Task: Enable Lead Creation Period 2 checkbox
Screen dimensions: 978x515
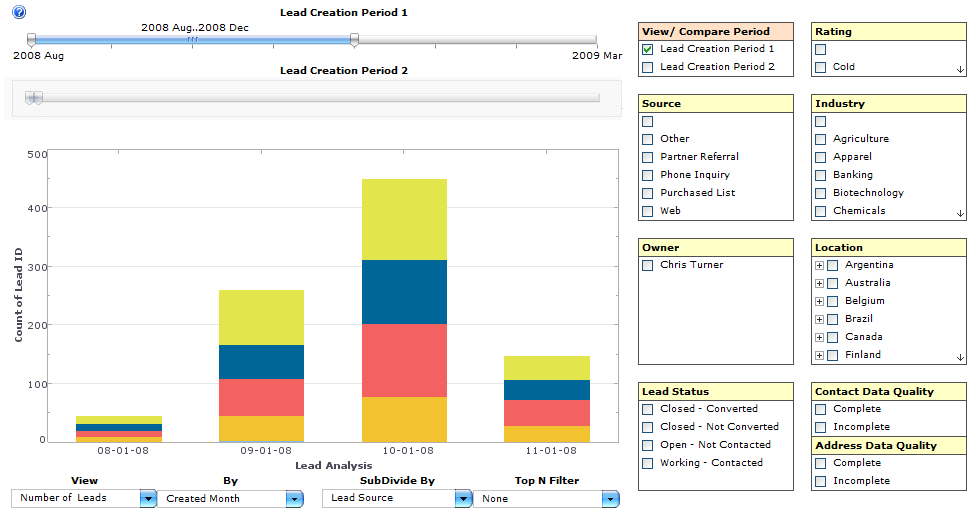Action: (x=647, y=67)
